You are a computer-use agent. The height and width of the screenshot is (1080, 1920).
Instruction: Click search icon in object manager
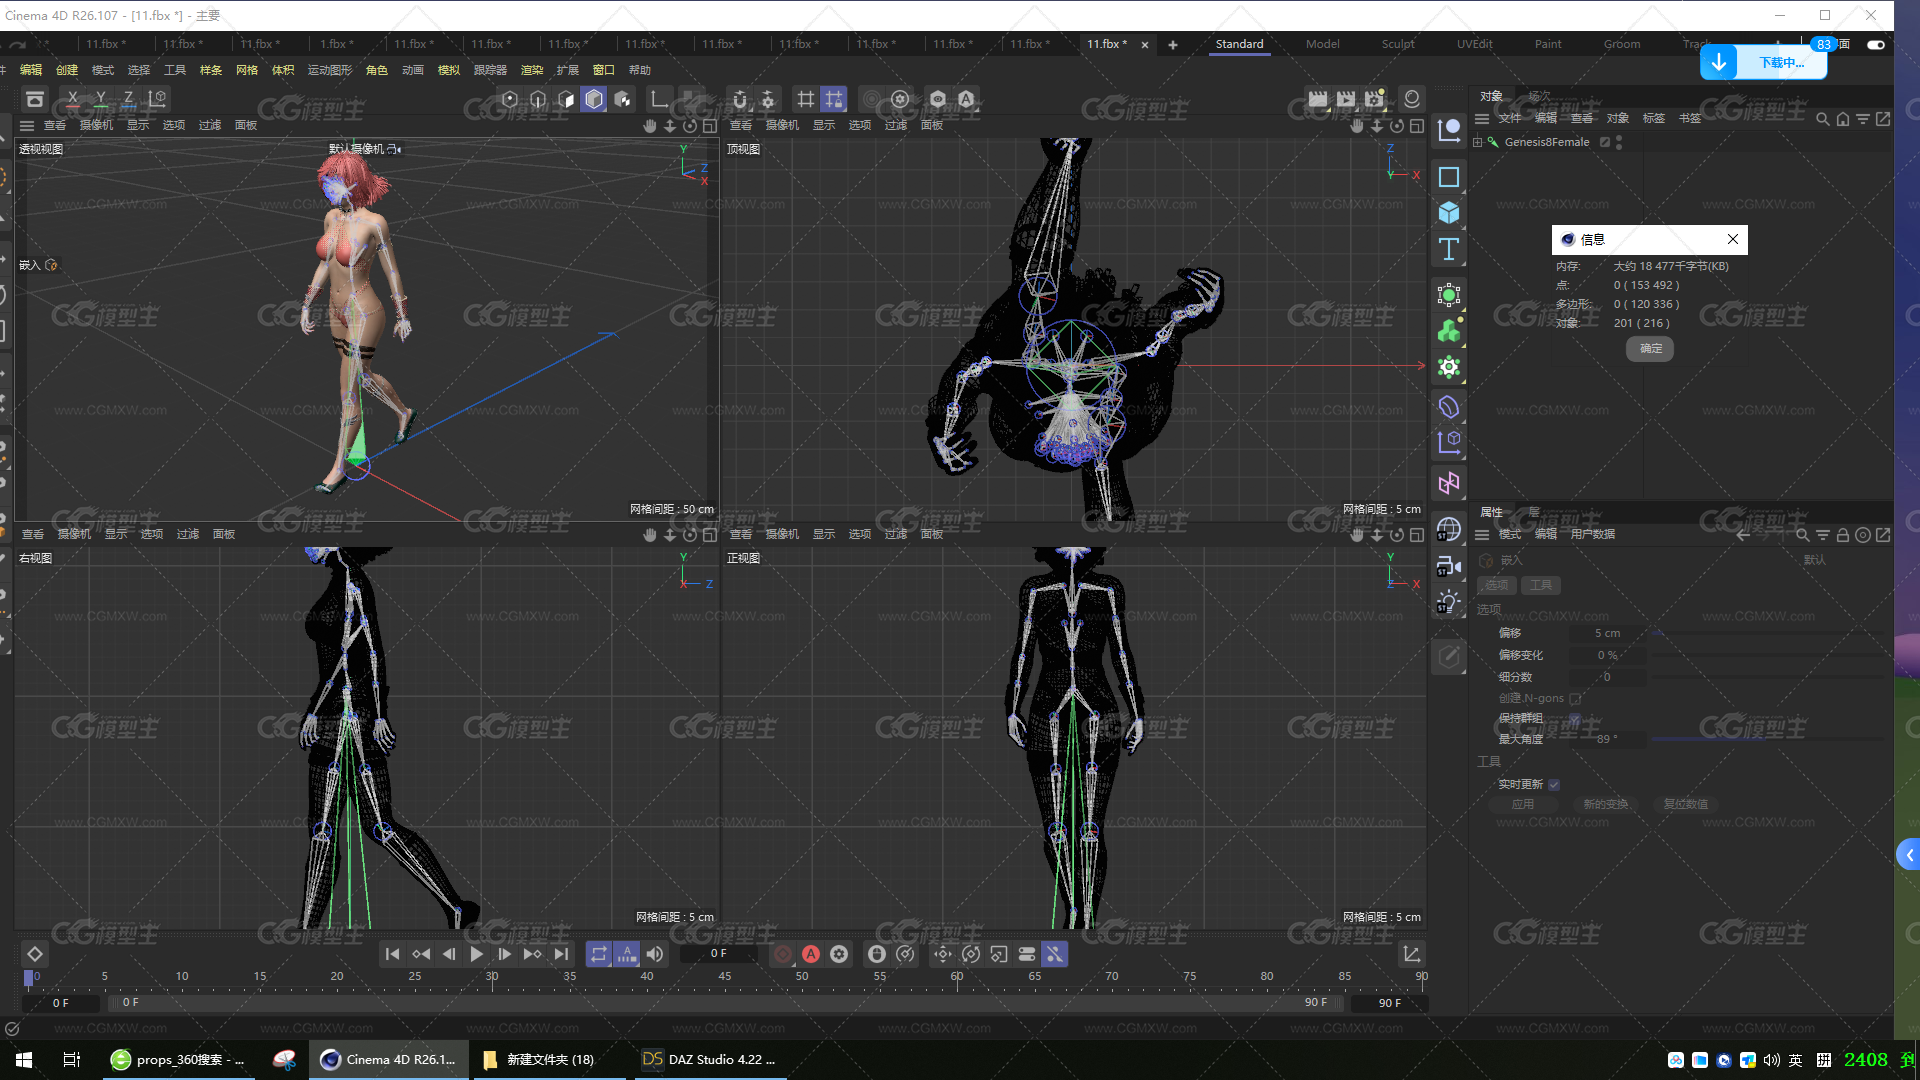pyautogui.click(x=1823, y=119)
